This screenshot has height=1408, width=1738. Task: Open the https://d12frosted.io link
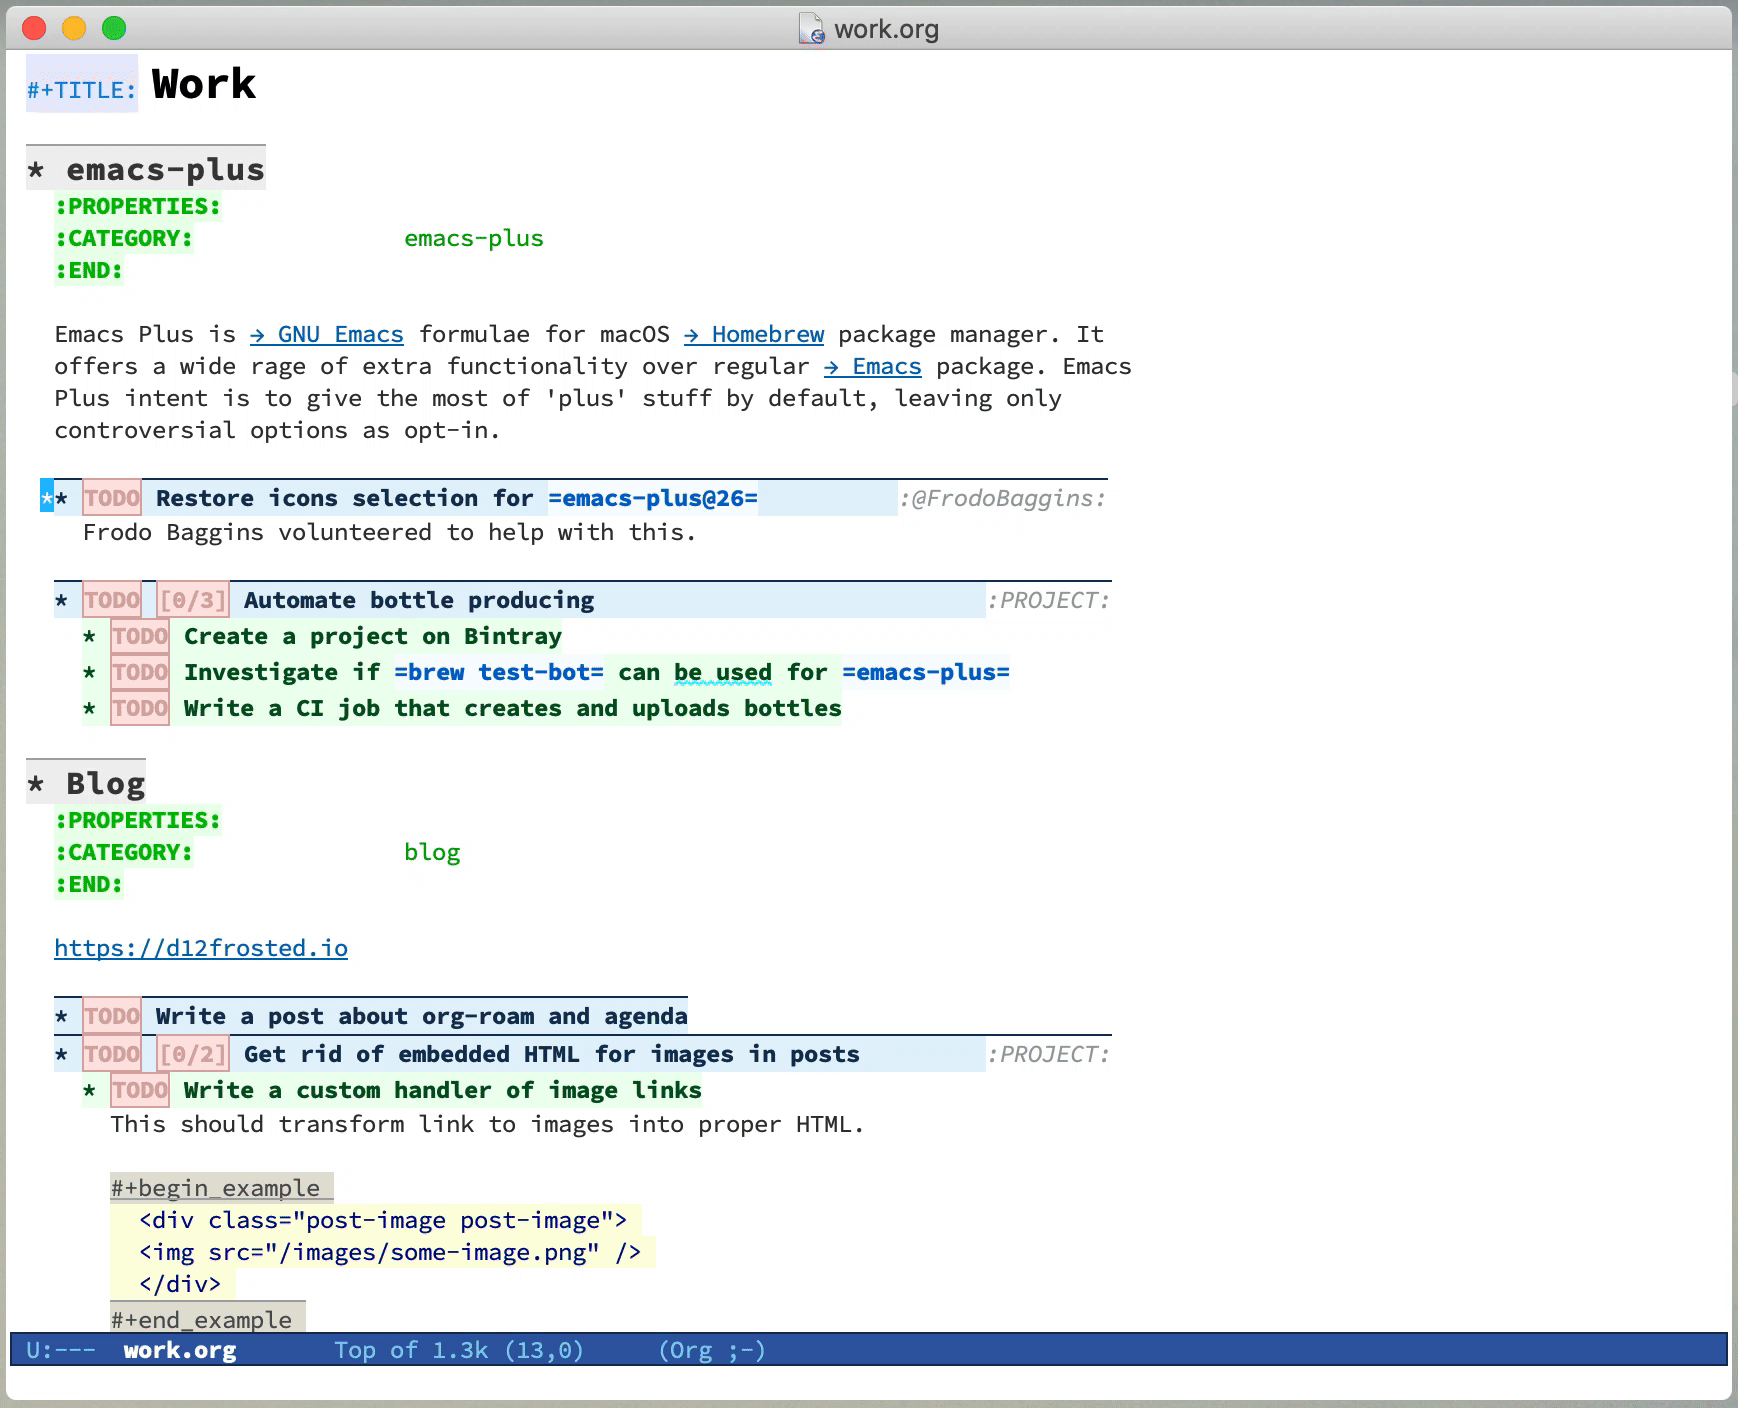[x=201, y=949]
